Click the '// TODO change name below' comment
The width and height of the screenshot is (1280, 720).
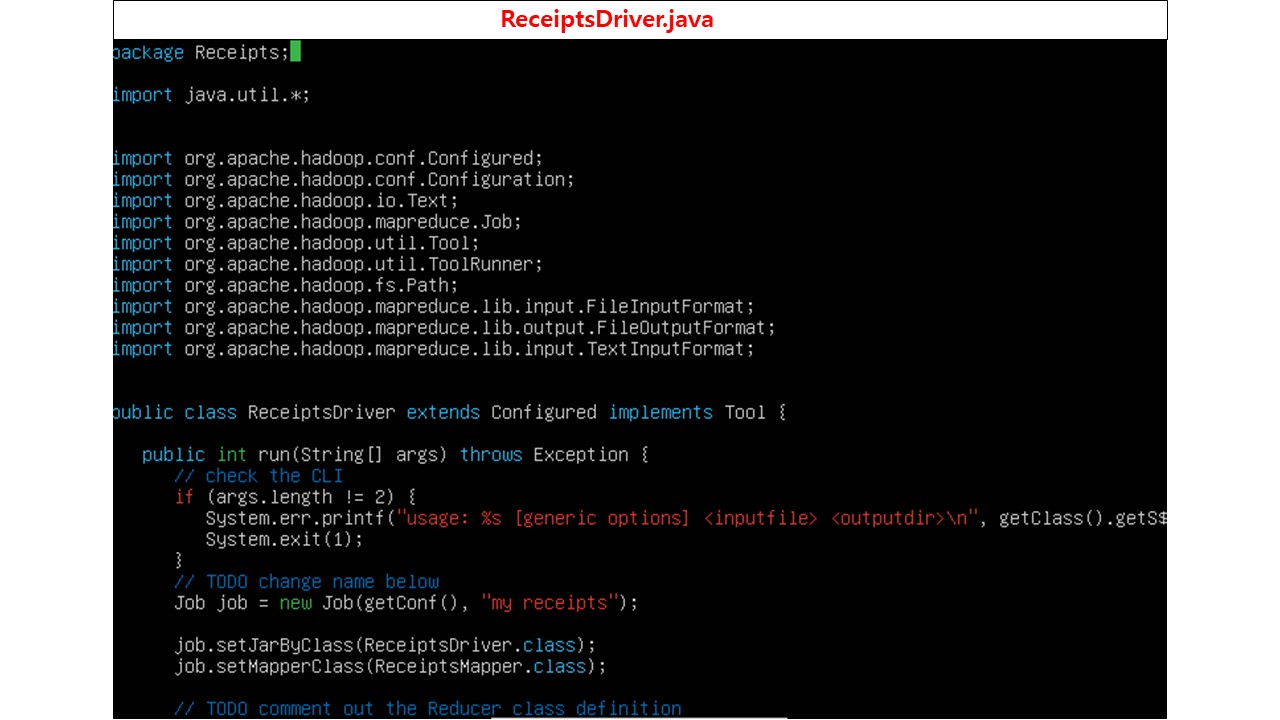306,582
